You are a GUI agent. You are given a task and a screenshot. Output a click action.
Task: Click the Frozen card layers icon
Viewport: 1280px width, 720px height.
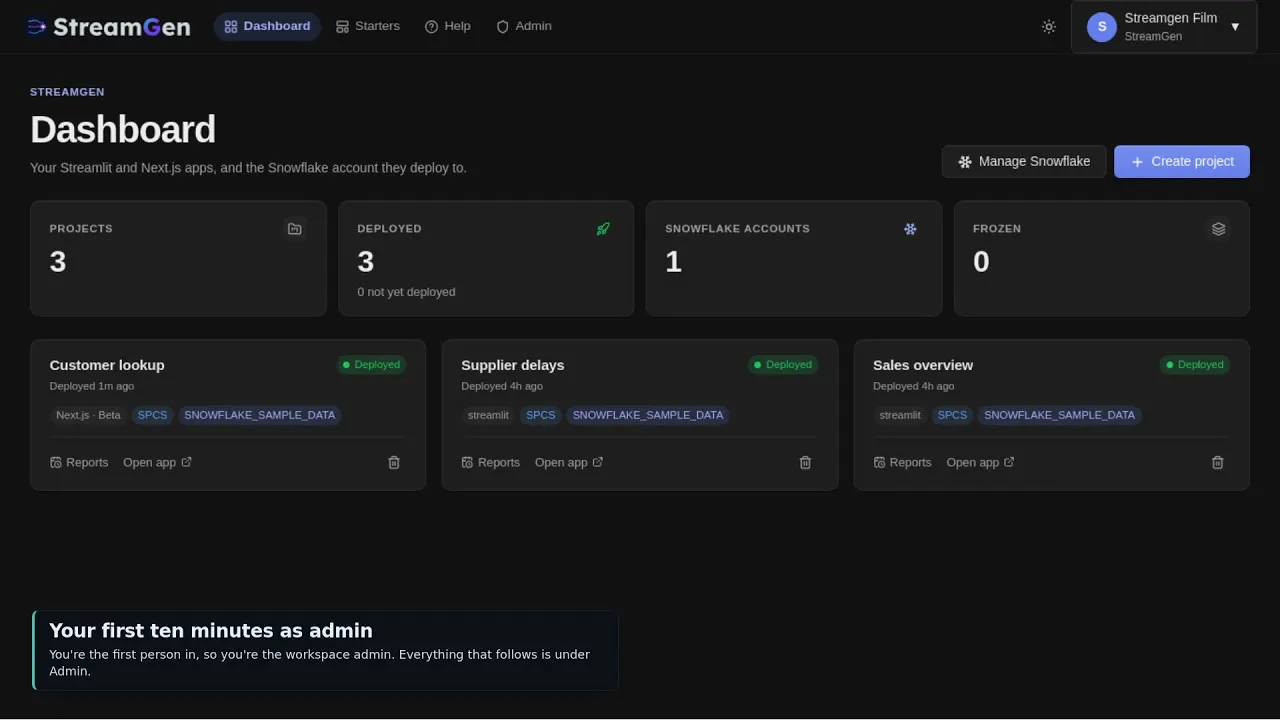tap(1218, 229)
